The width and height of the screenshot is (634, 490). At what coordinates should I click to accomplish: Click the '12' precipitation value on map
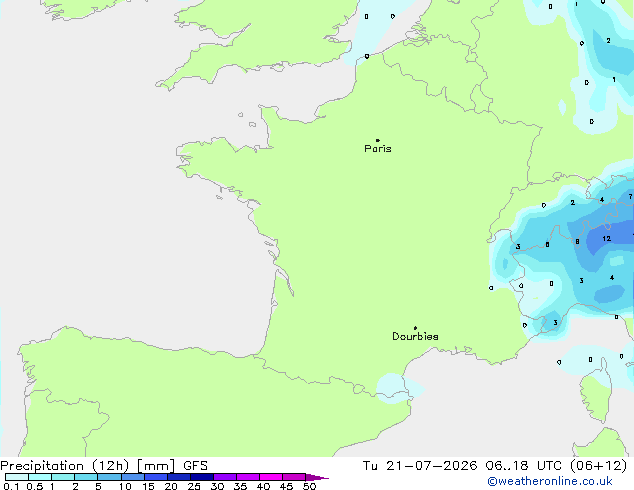[x=607, y=239]
